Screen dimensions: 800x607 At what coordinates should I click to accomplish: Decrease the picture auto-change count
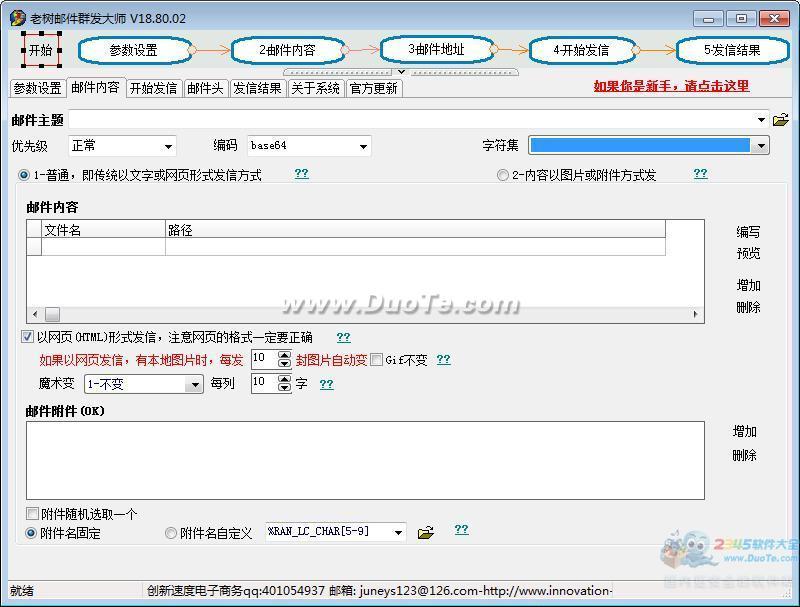coord(285,364)
